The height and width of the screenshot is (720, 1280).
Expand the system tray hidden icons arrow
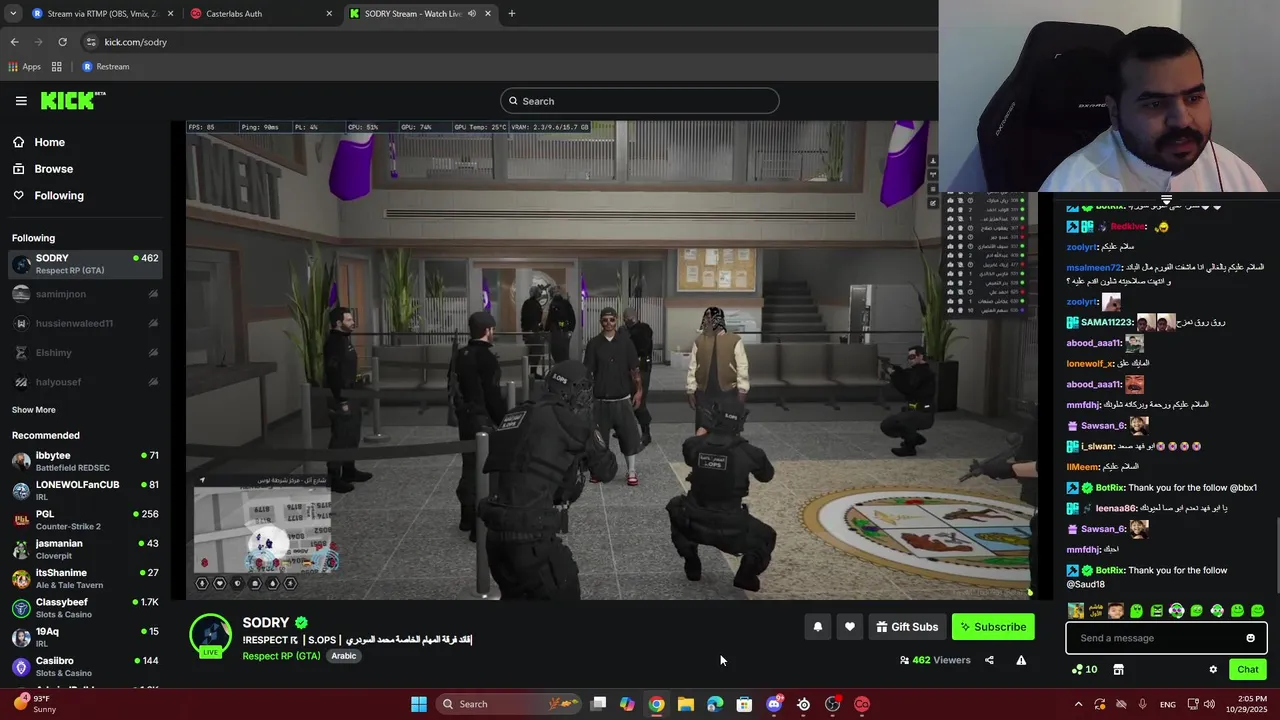(x=1078, y=704)
